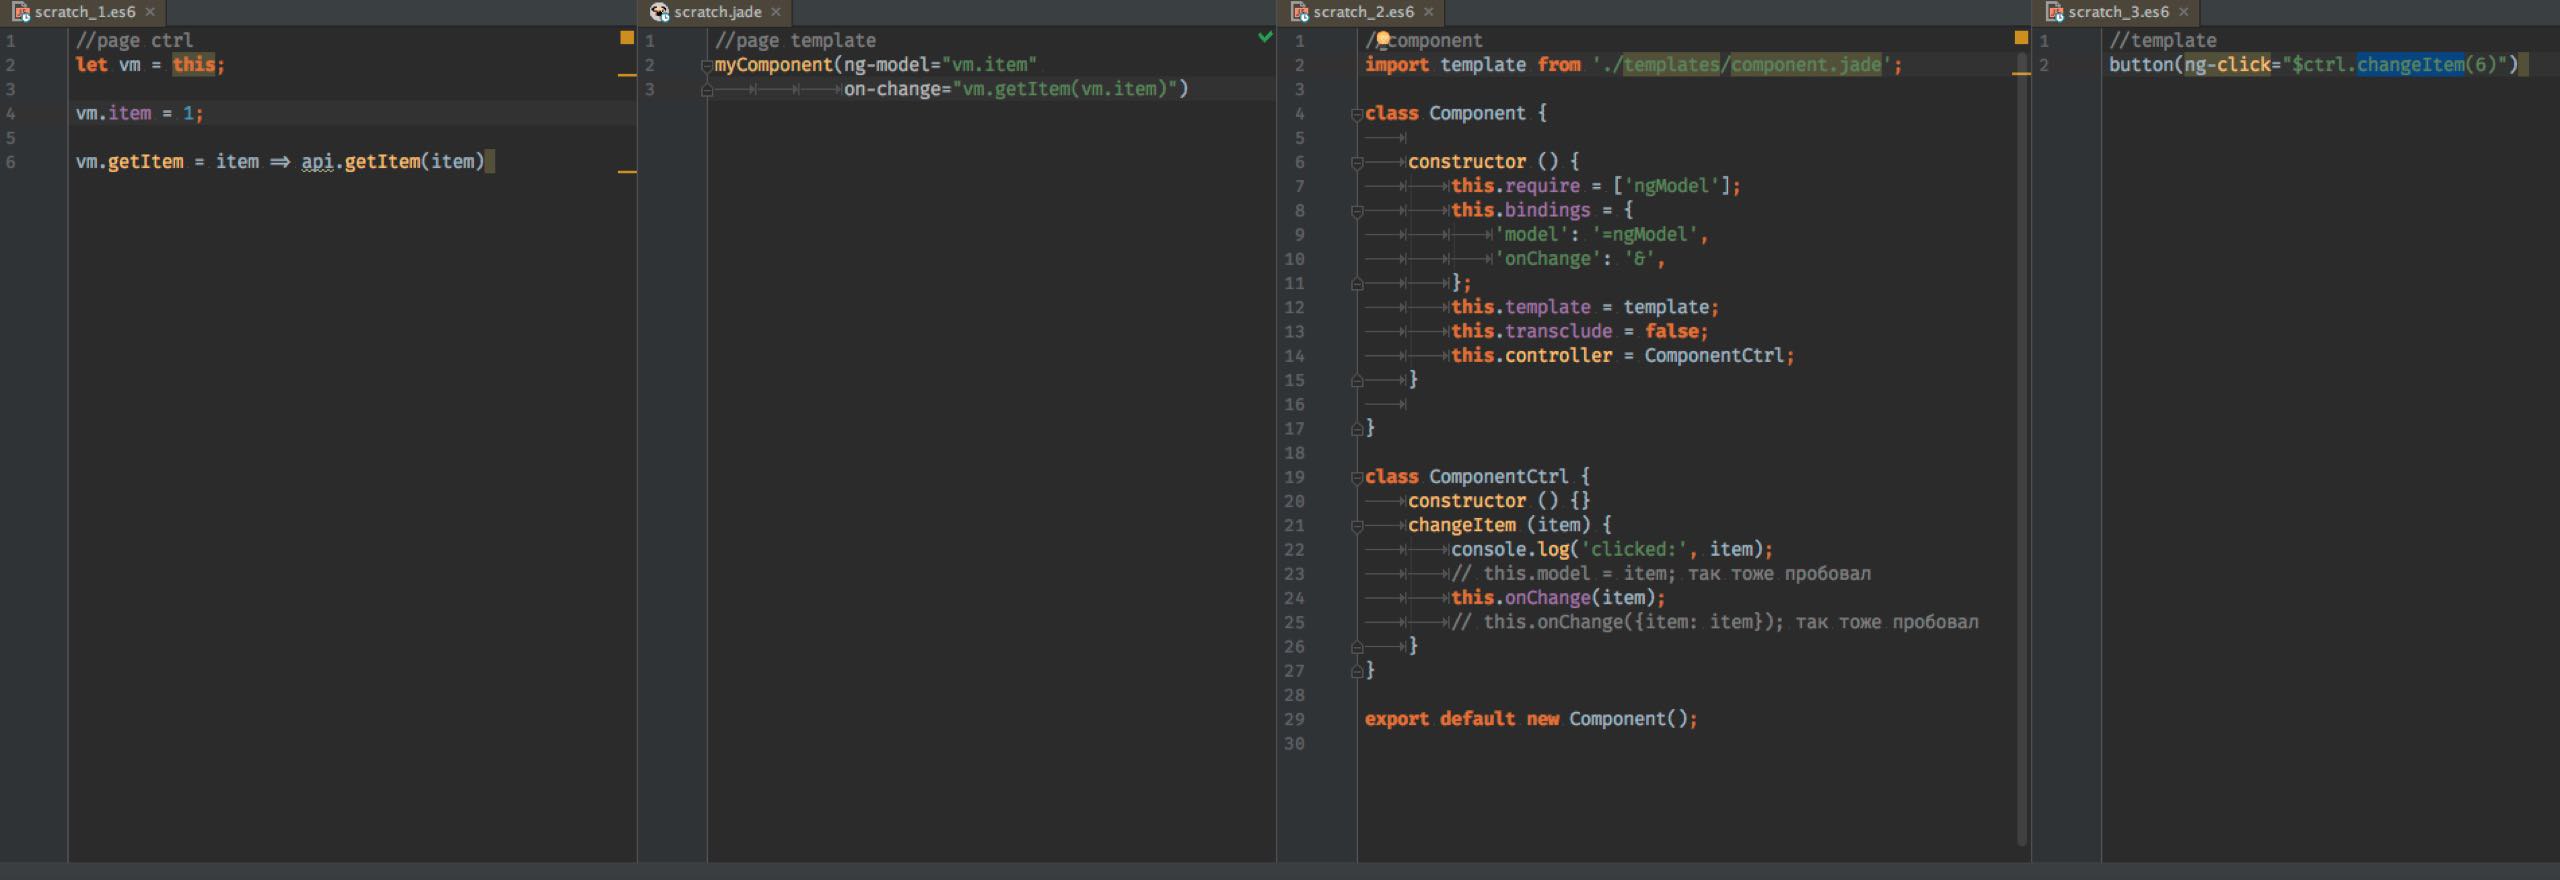Screen dimensions: 2560x880
Task: Click the scratch.jade file type icon
Action: pos(659,12)
